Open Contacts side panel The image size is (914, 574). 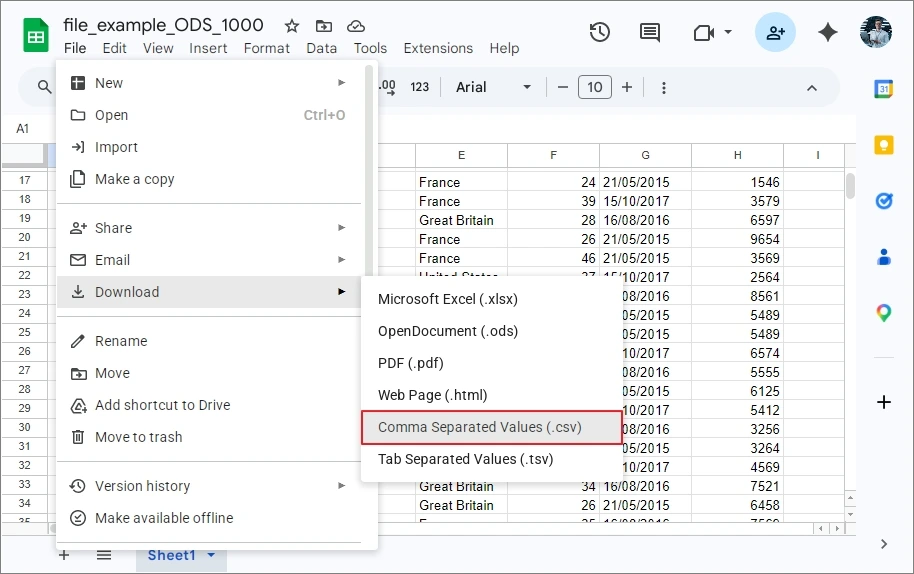click(884, 256)
